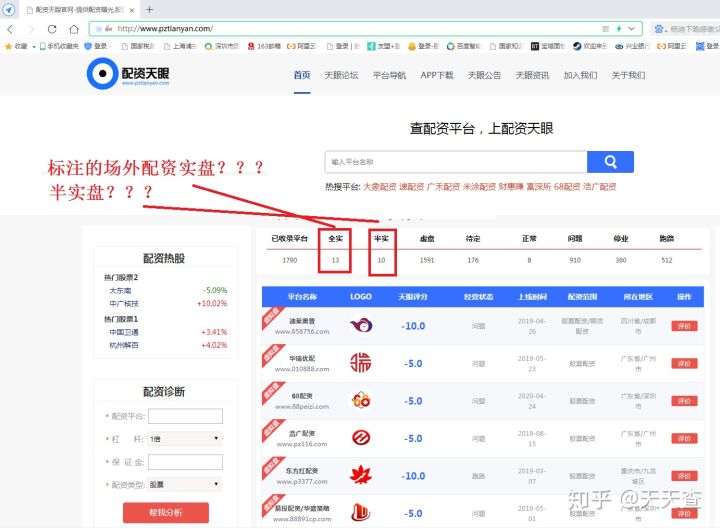Open the 平台导航 navigation tab
Viewport: 720px width, 529px height.
point(389,75)
